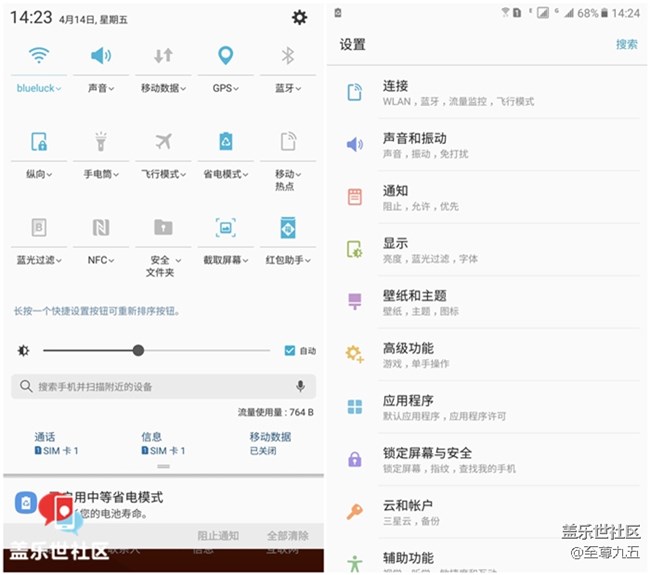The width and height of the screenshot is (650, 575).
Task: Click the brightness slider handle
Action: pyautogui.click(x=138, y=351)
